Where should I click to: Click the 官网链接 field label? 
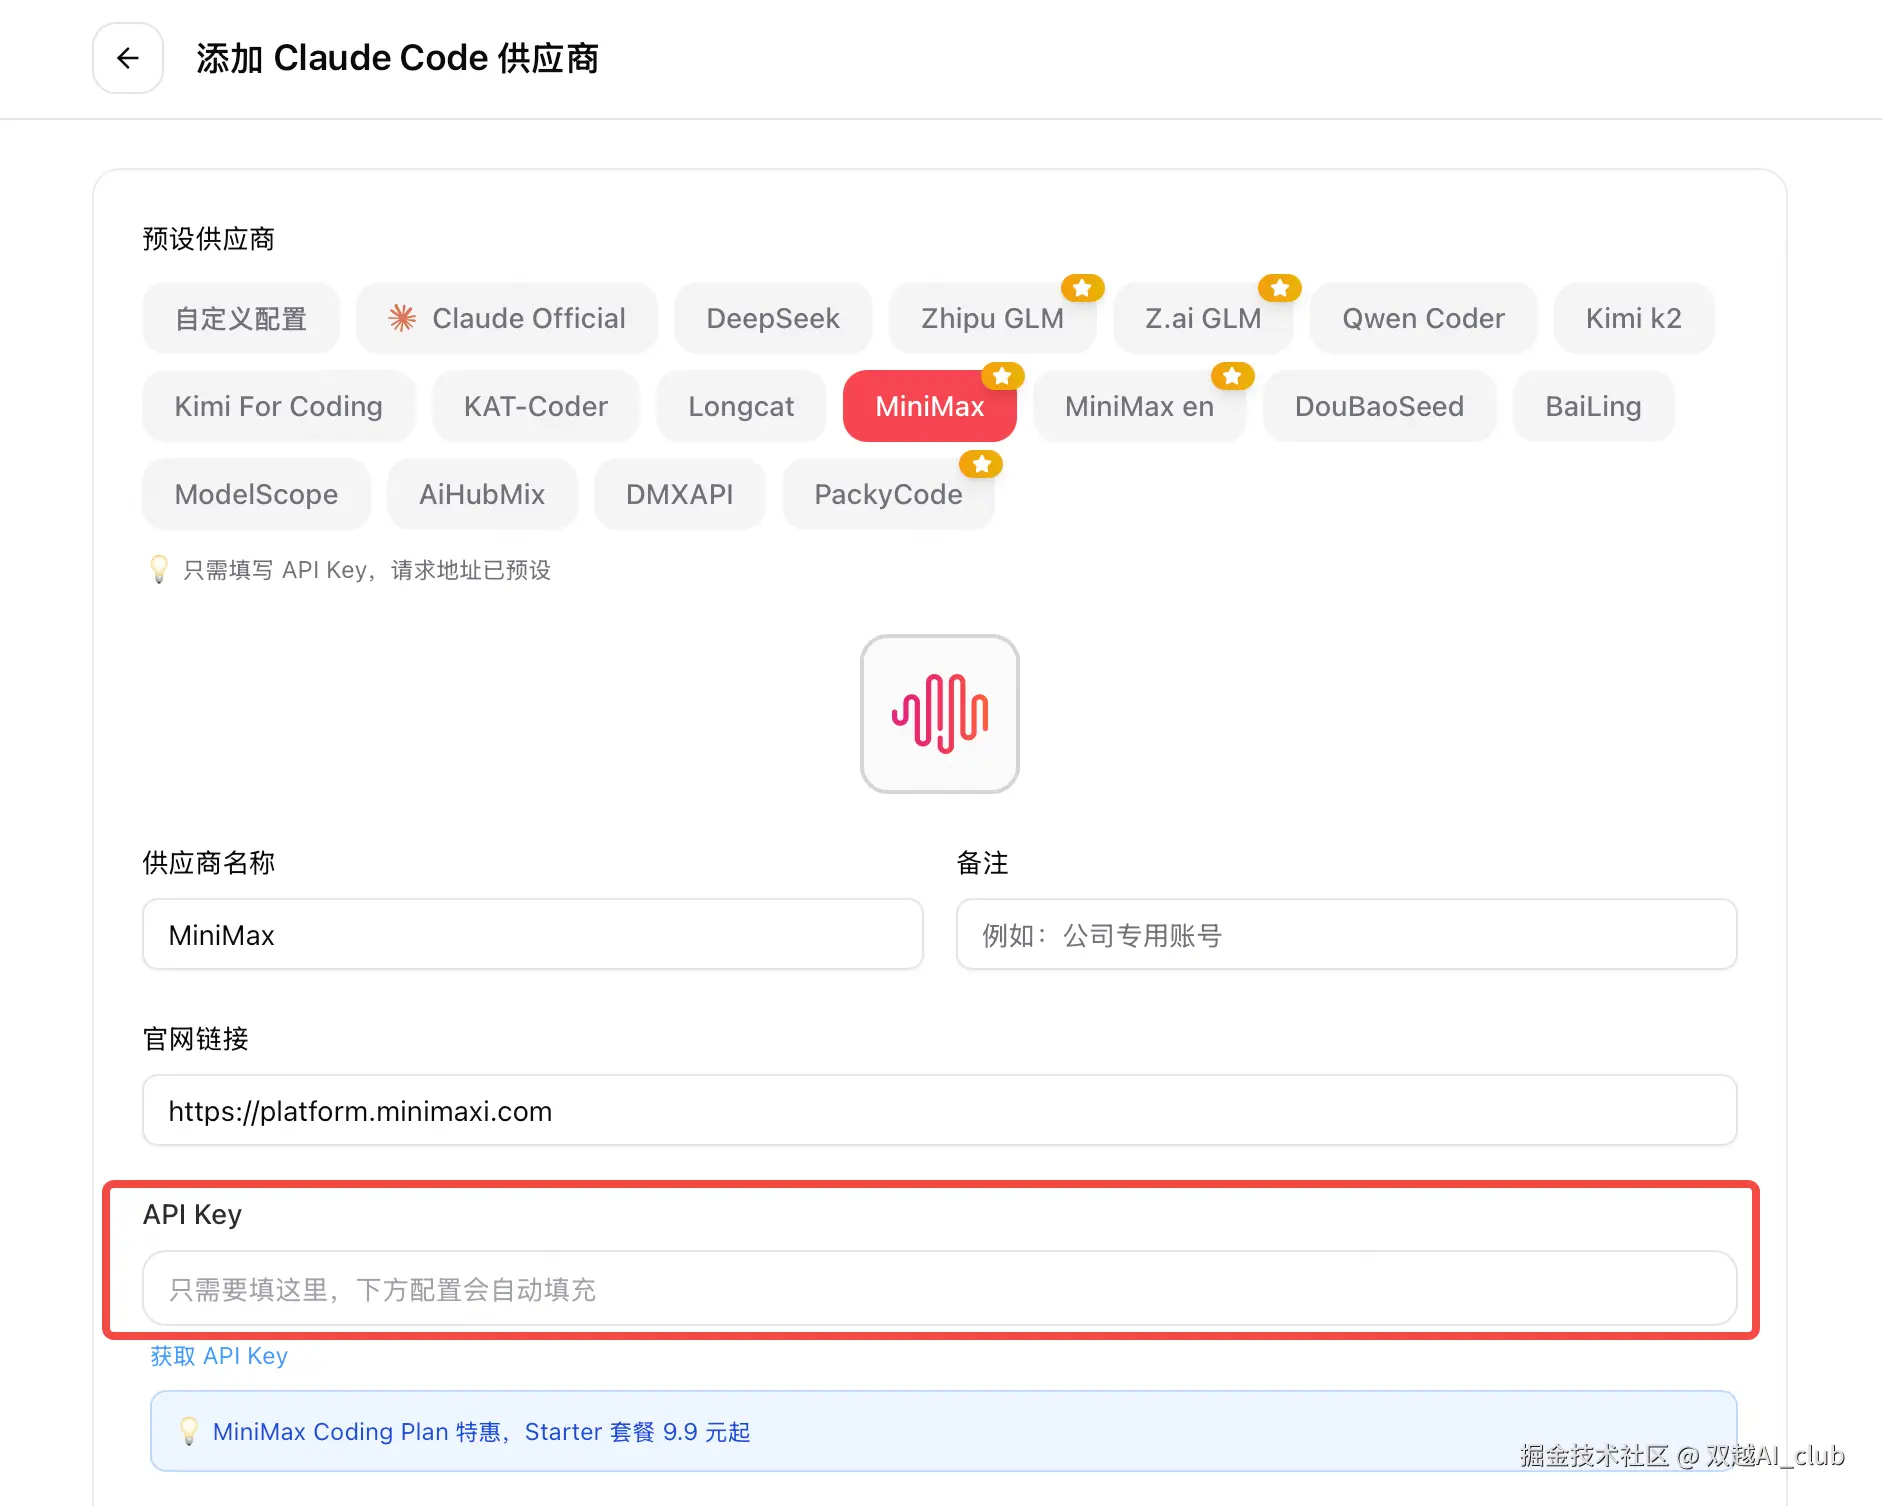[196, 1039]
